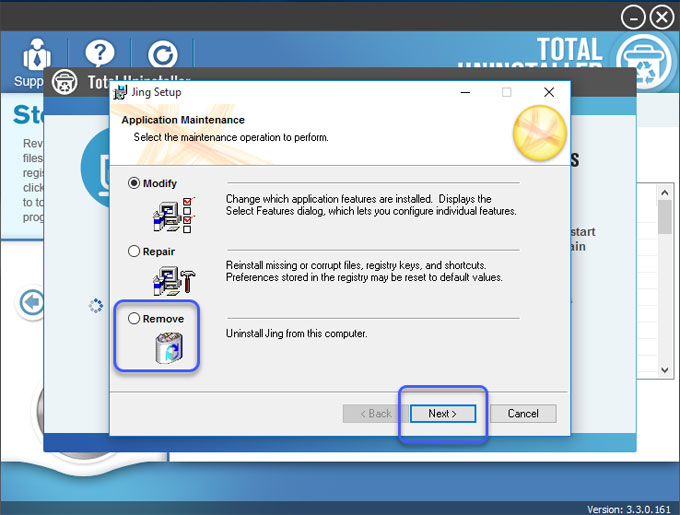
Task: Click the scrollbar up arrow in Total Uninstaller
Action: point(664,192)
